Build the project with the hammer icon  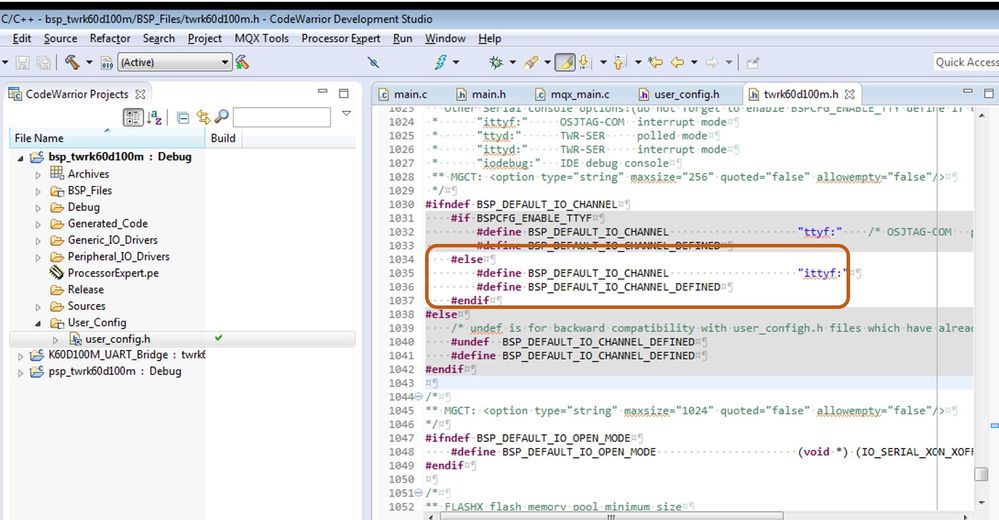pos(72,62)
